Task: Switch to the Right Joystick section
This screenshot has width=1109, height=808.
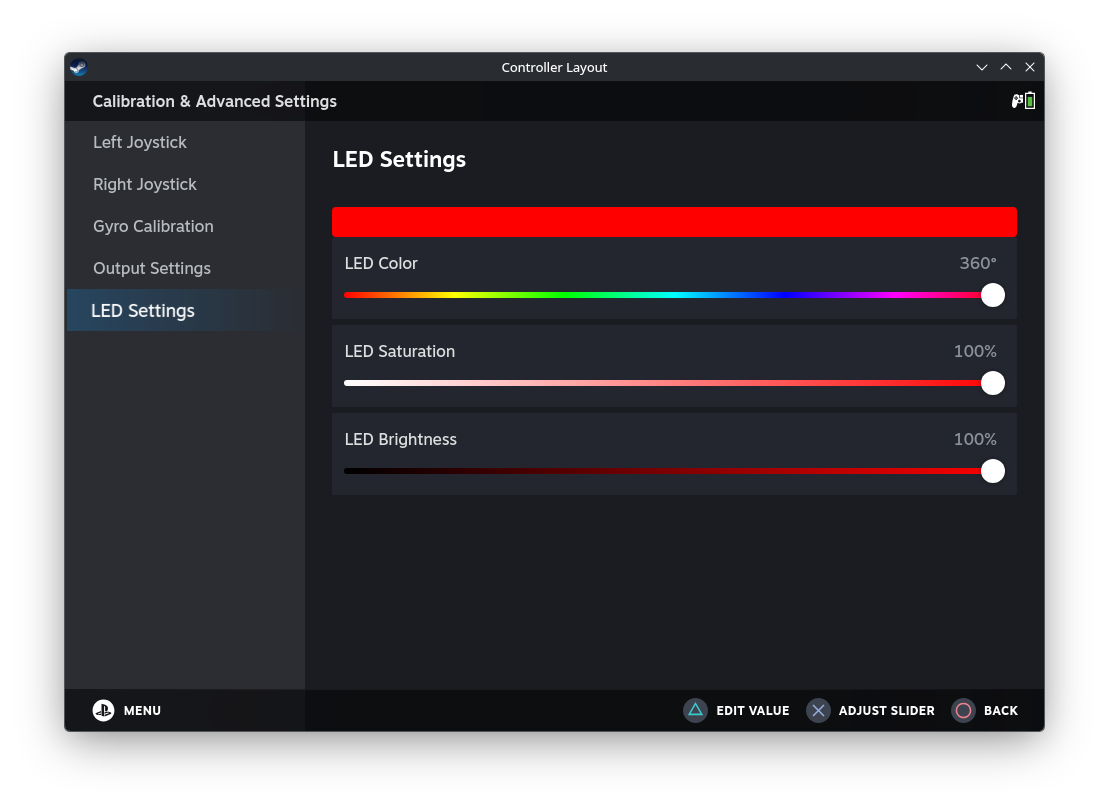Action: pos(185,185)
